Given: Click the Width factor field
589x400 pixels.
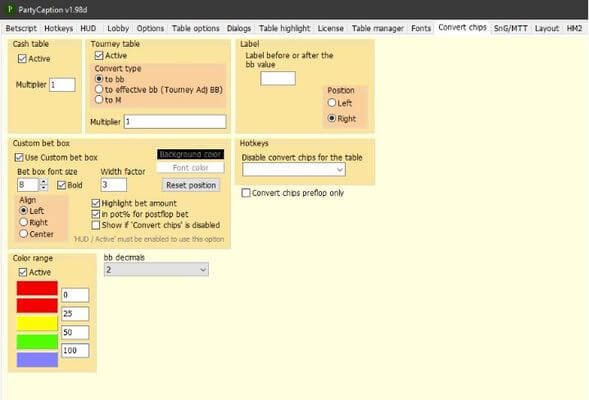Looking at the screenshot, I should point(114,185).
